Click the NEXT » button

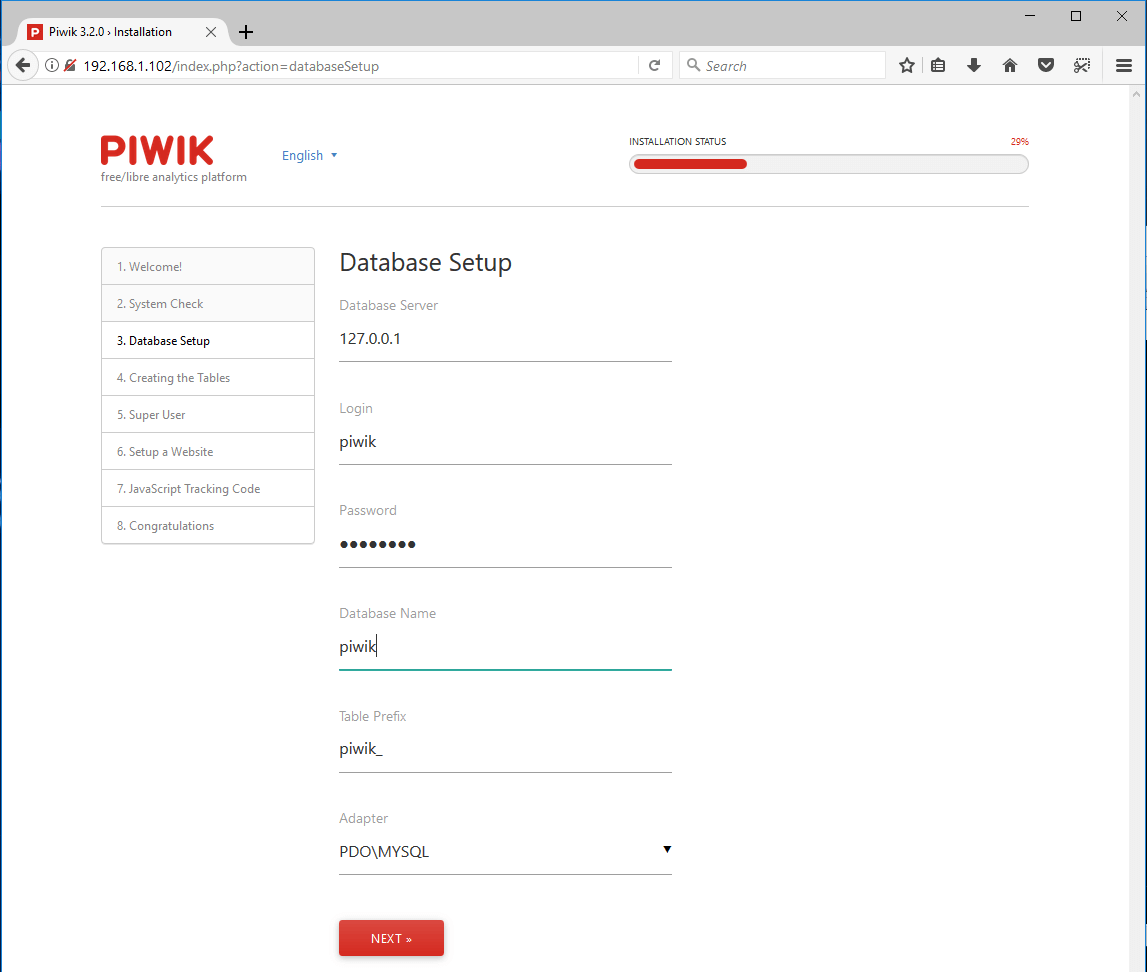[391, 938]
